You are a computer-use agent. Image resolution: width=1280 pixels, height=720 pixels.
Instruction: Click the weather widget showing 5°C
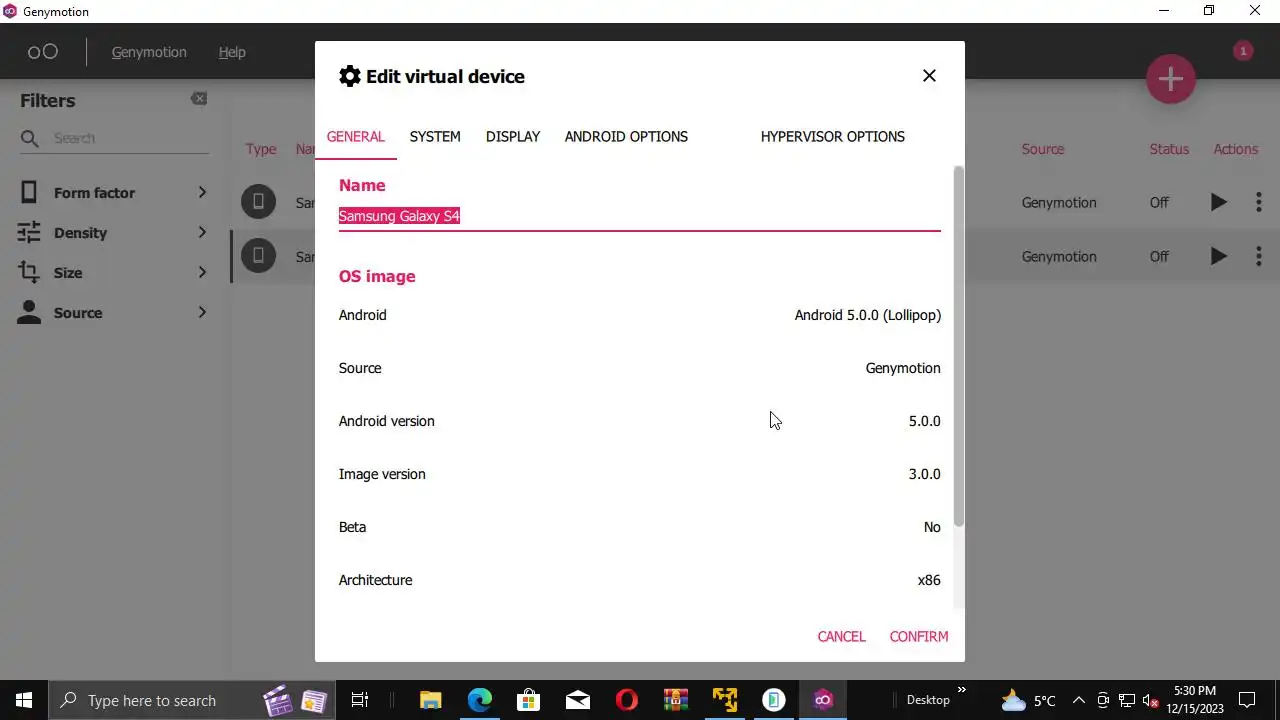[1027, 700]
